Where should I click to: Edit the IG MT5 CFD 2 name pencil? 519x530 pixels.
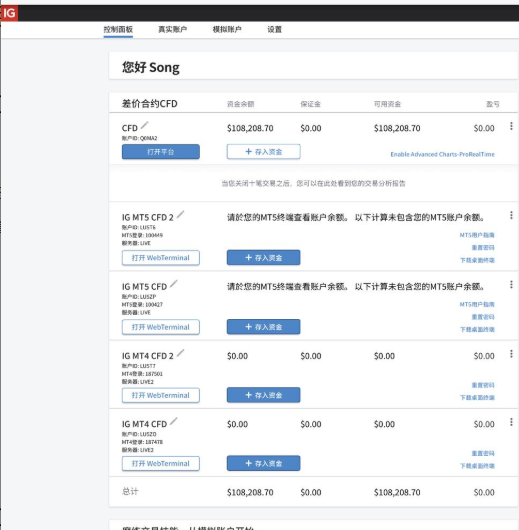tap(181, 214)
